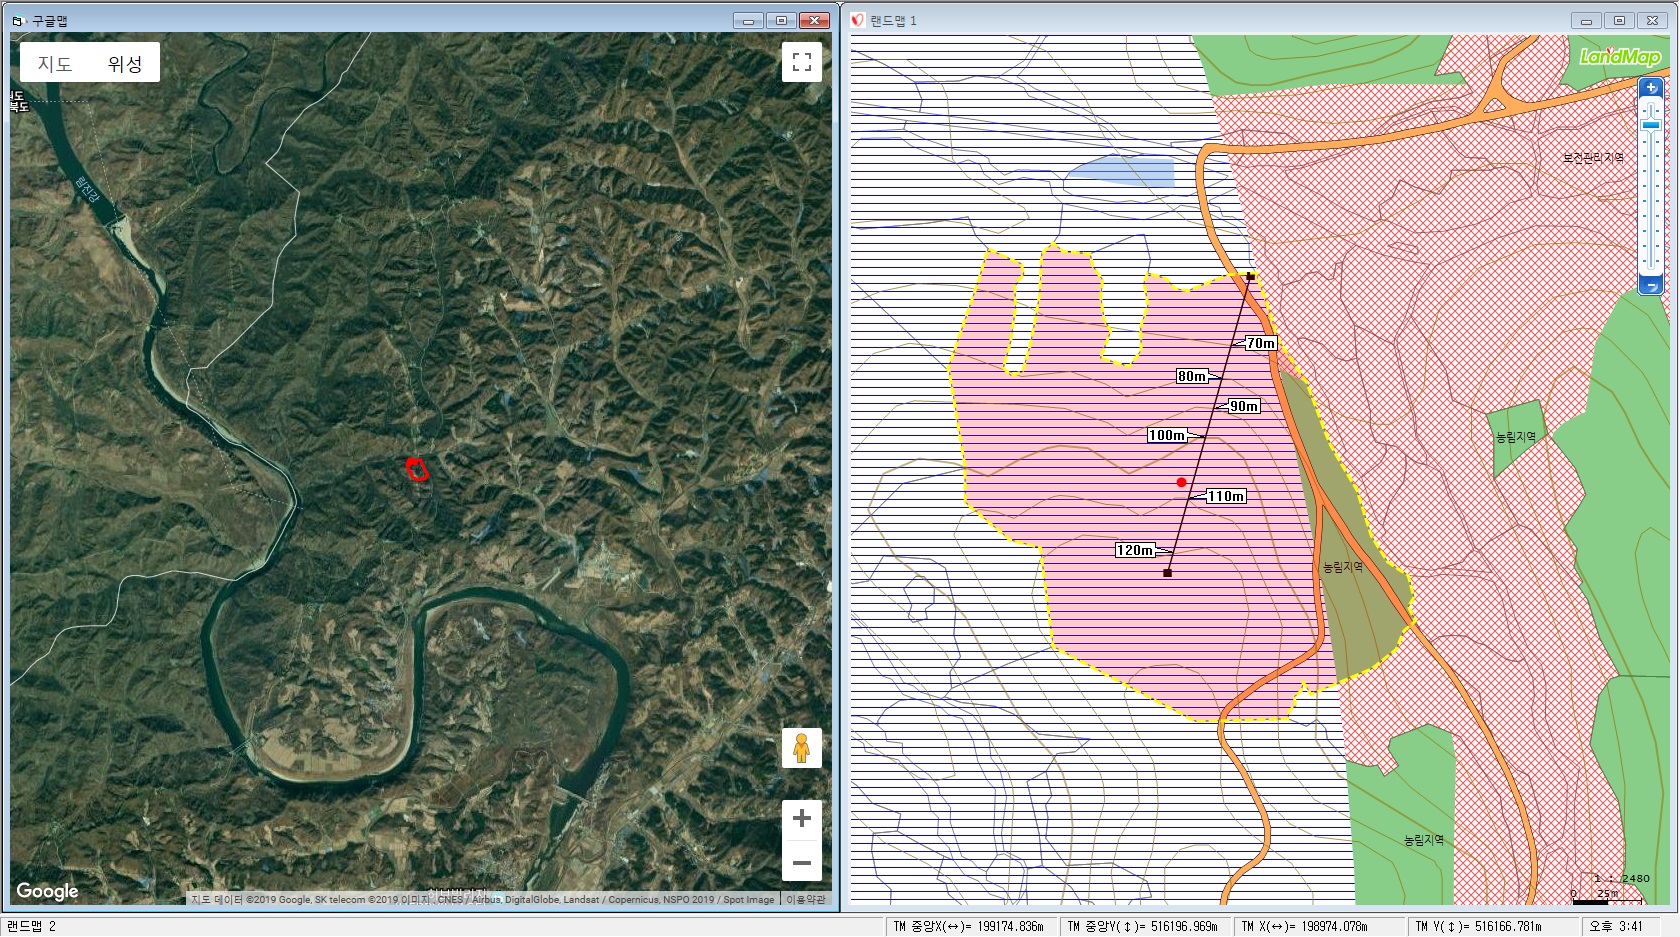
Task: Click the LandMap zoom-out minus button
Action: coord(1650,286)
